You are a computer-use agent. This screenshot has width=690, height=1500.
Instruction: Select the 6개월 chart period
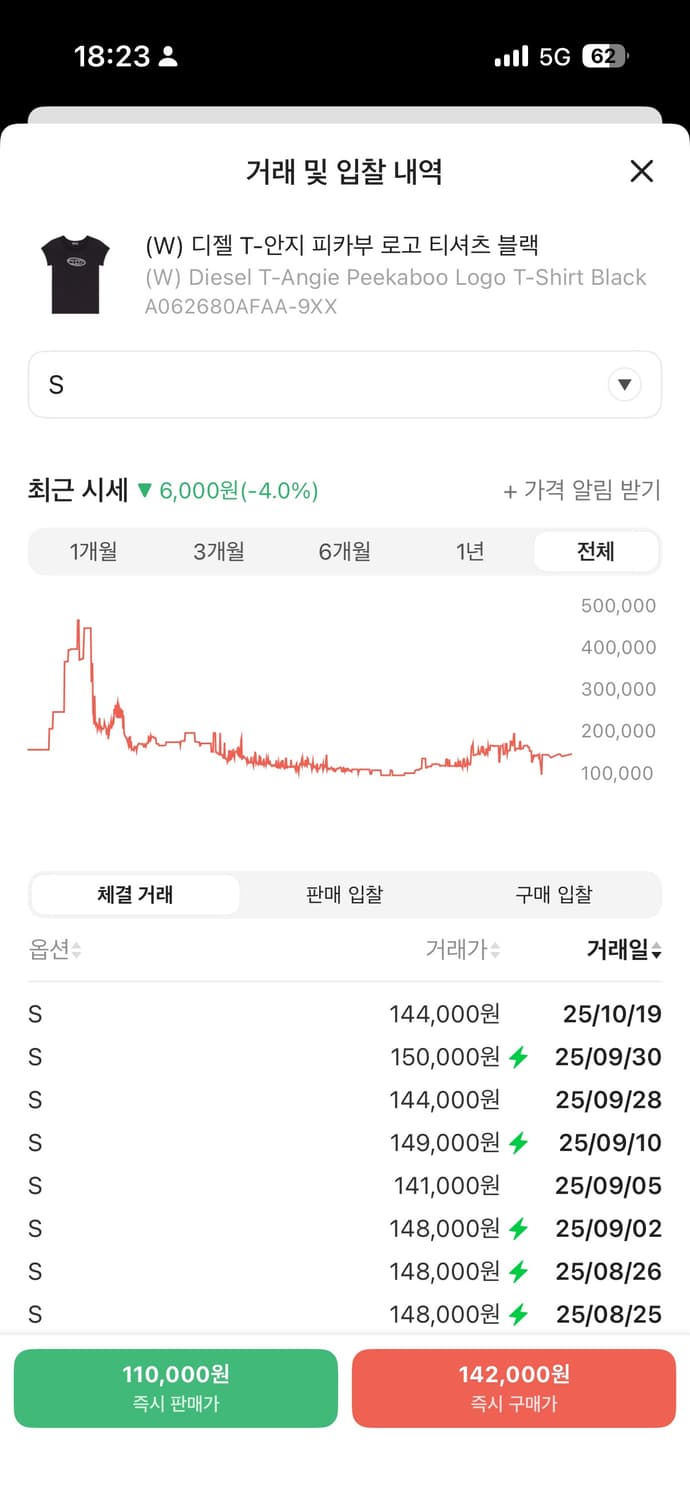coord(345,551)
